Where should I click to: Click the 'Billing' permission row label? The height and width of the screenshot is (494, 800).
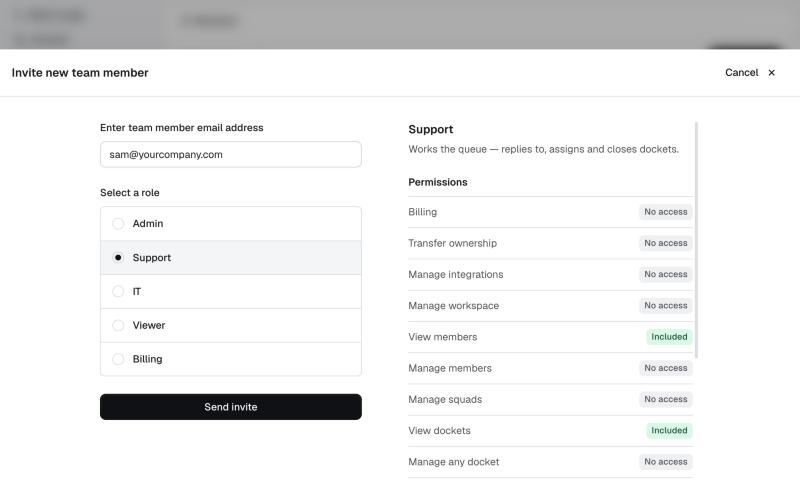(x=422, y=212)
